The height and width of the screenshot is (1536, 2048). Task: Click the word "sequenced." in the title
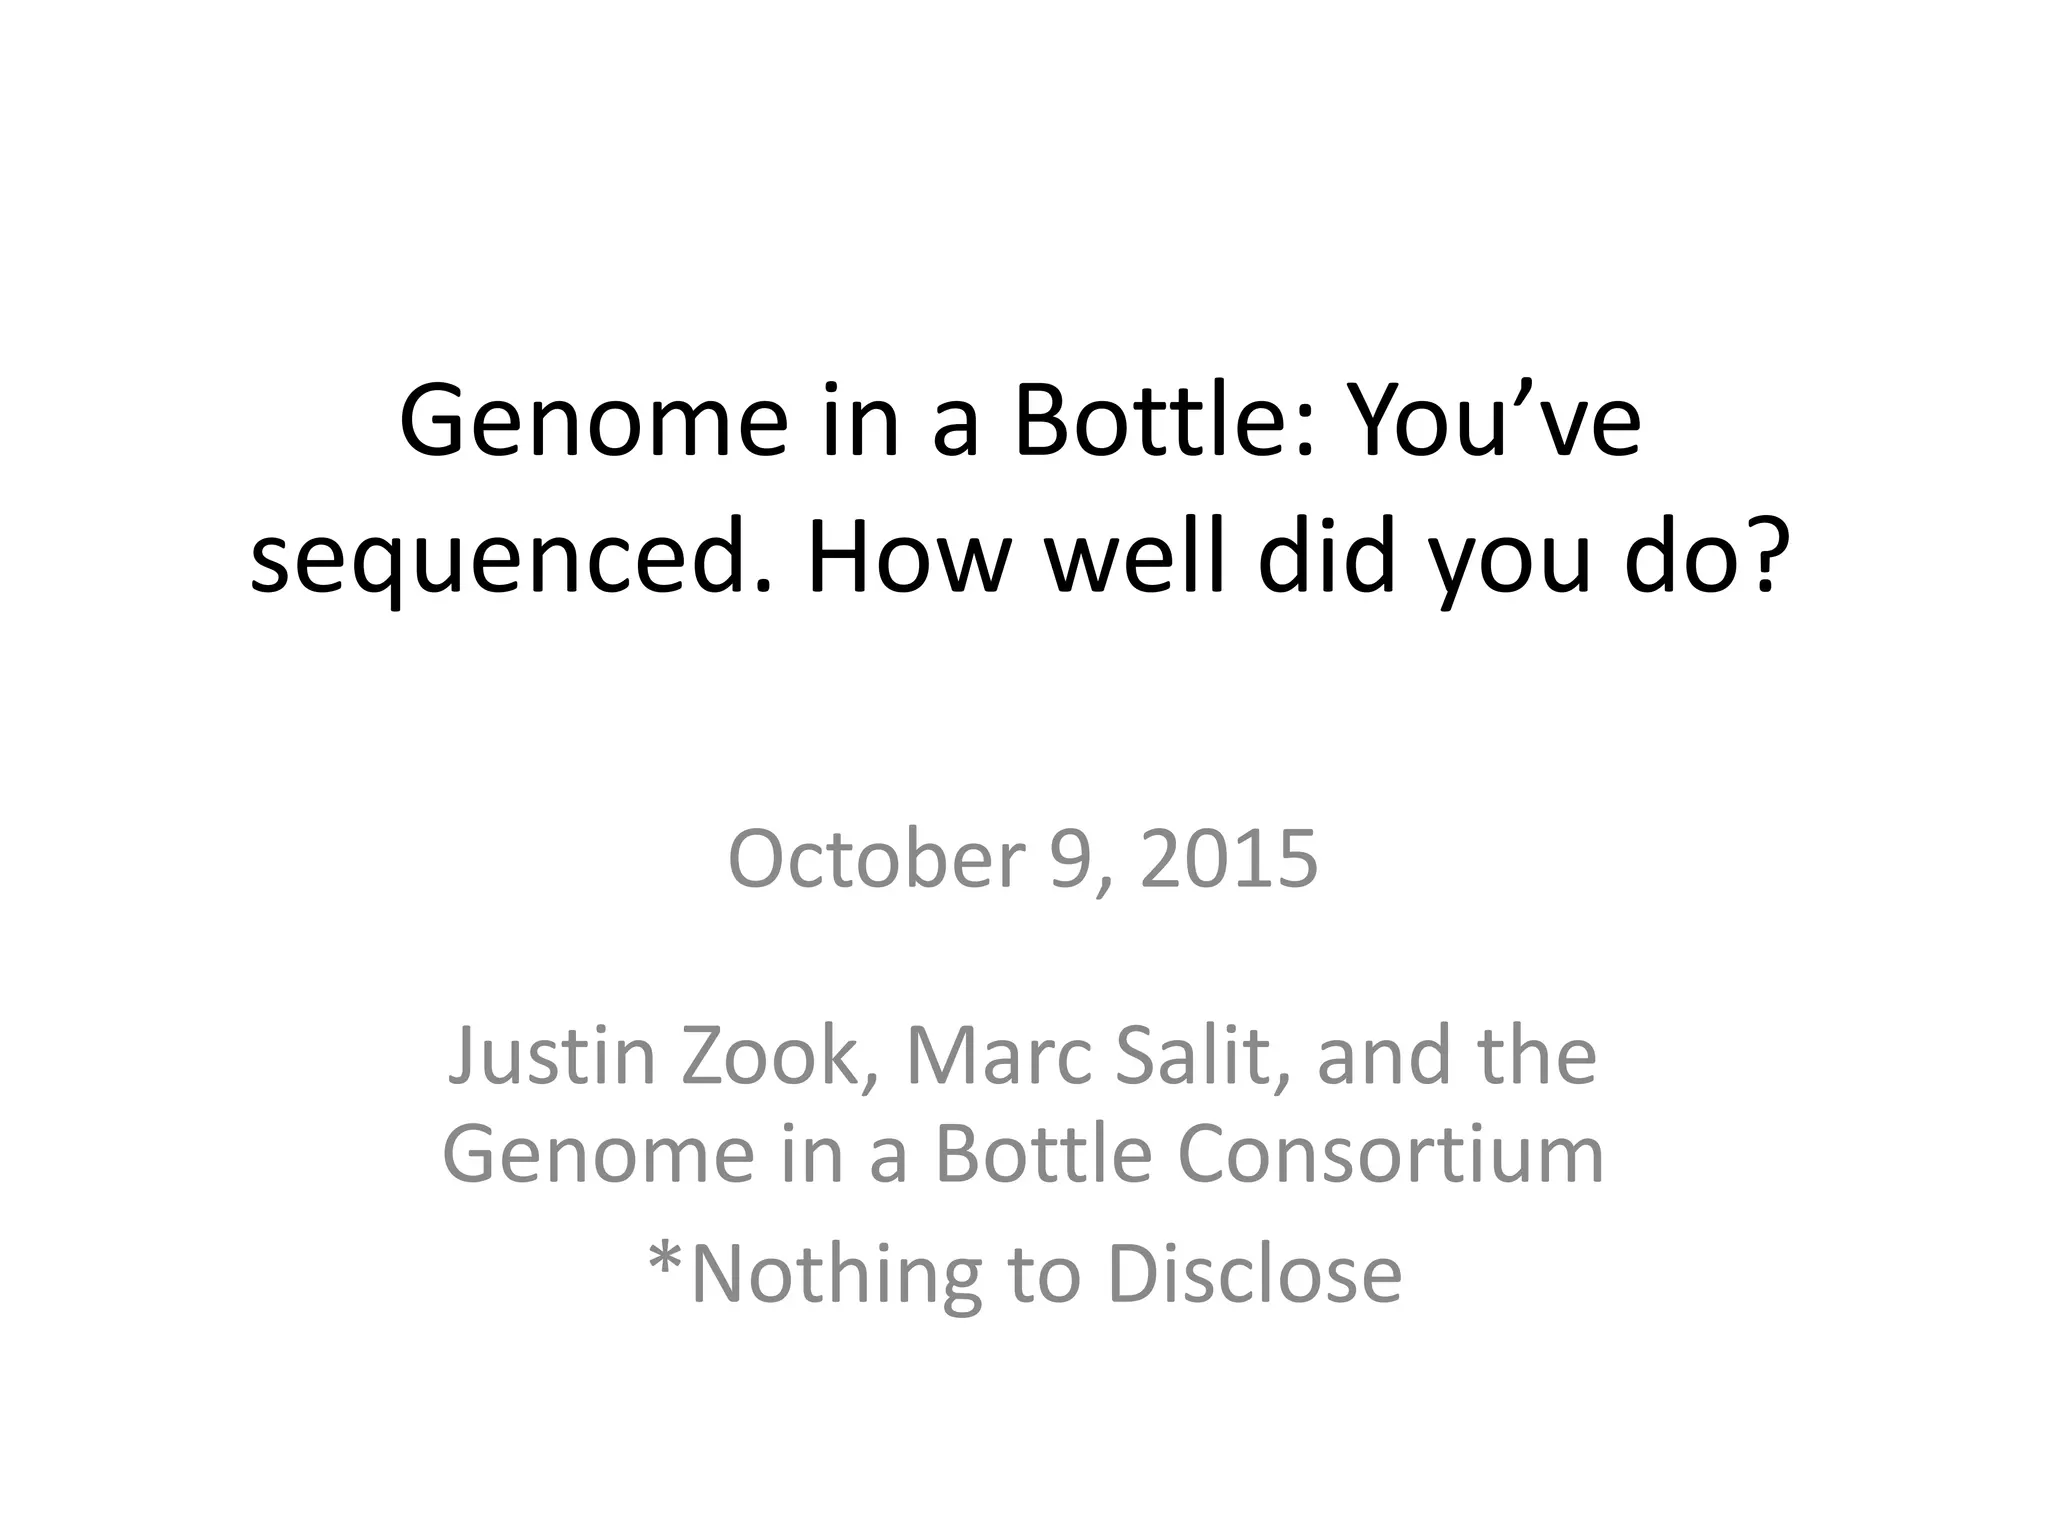(511, 558)
